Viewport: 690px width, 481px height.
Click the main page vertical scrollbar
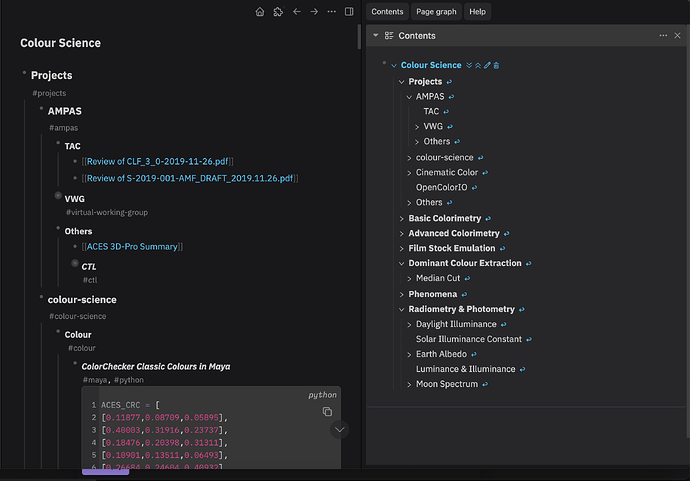359,37
